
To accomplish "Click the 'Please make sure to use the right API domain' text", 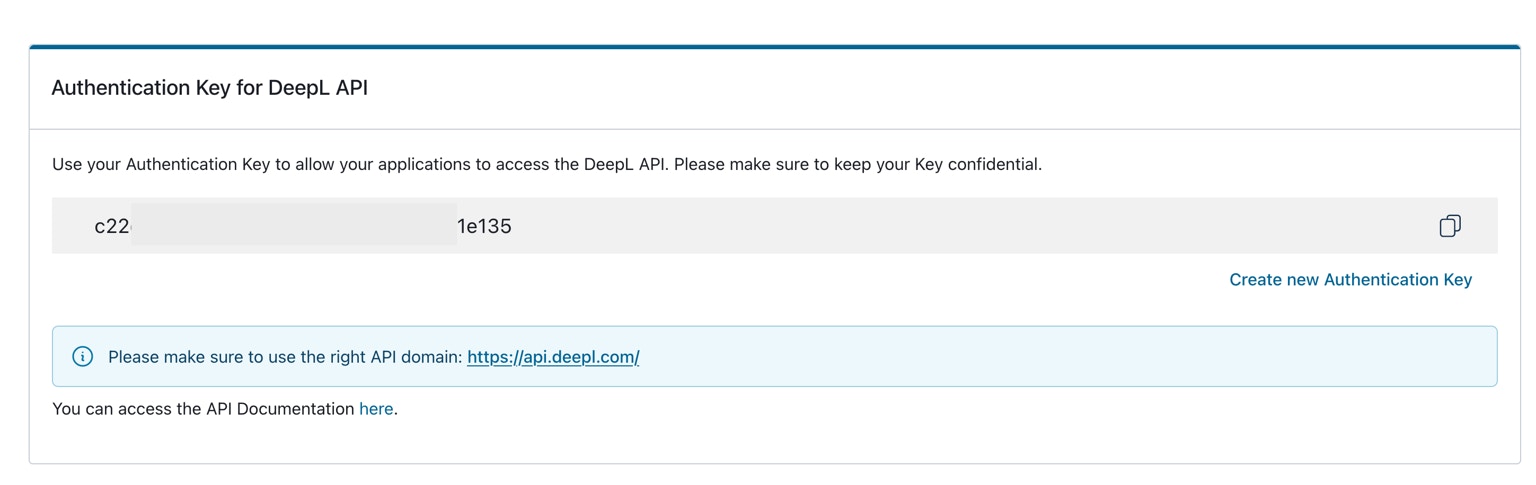I will pos(285,357).
